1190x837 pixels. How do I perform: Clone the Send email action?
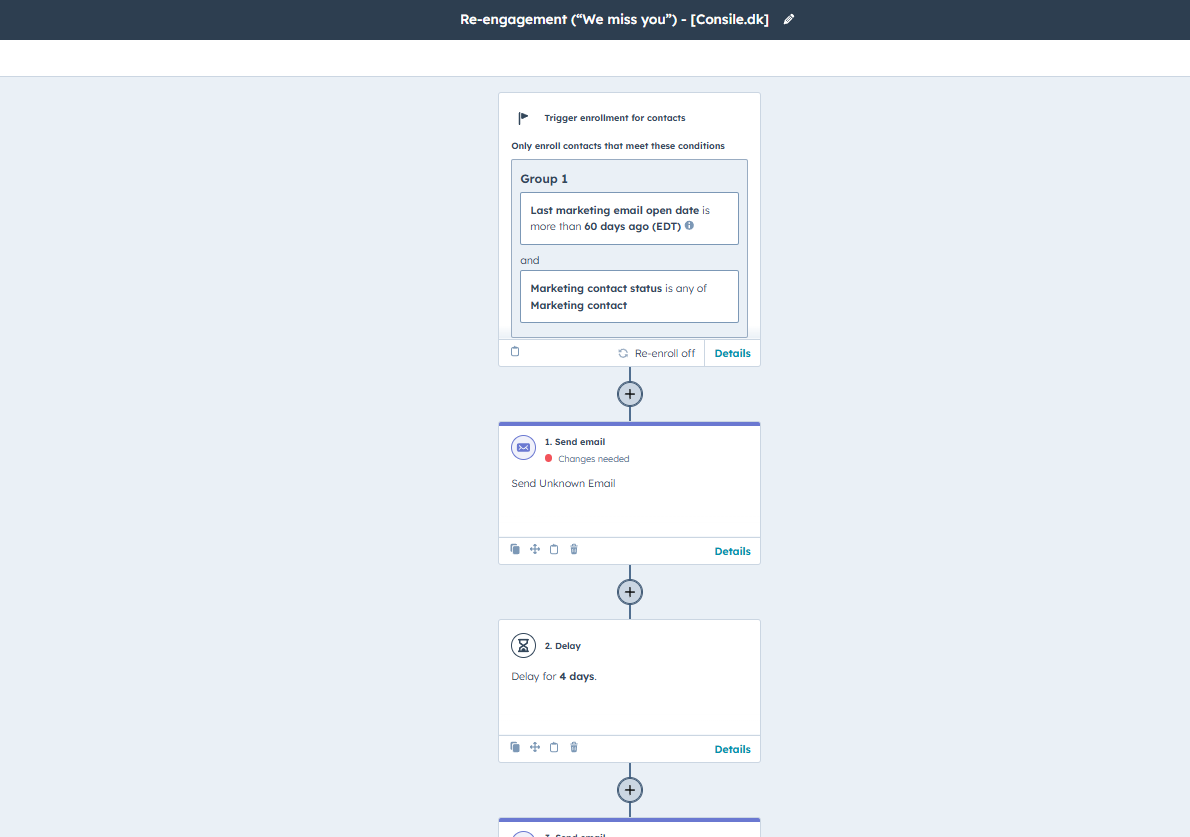point(515,549)
